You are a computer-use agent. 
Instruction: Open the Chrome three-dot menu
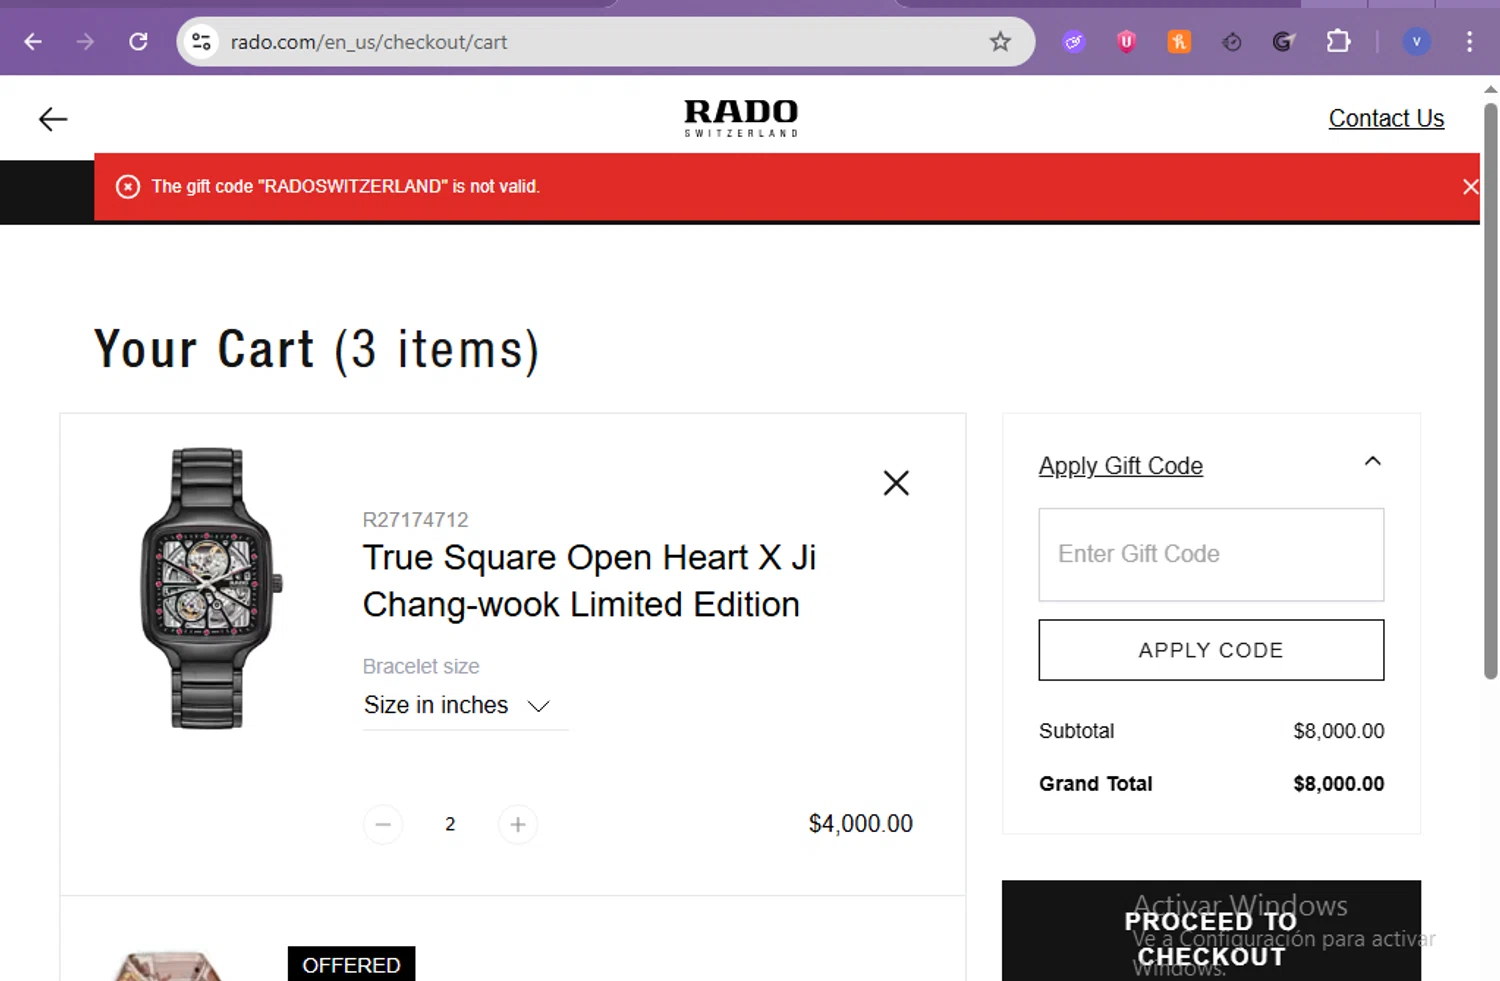click(x=1469, y=42)
